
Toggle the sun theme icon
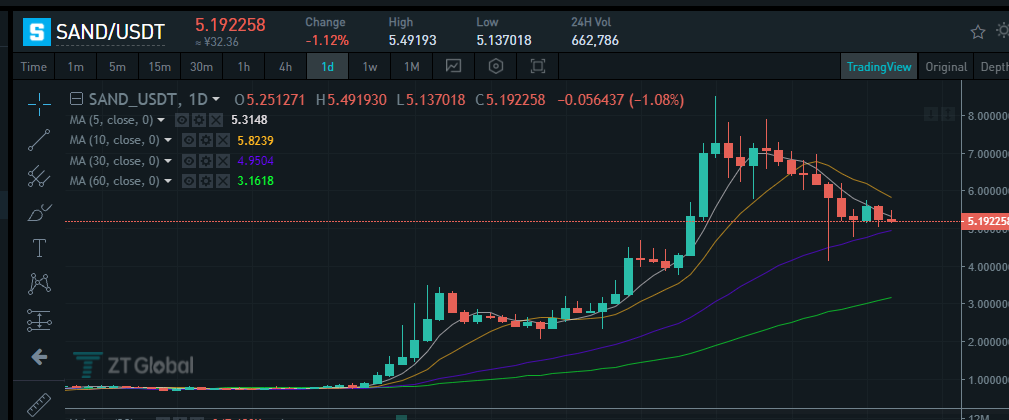(1003, 31)
